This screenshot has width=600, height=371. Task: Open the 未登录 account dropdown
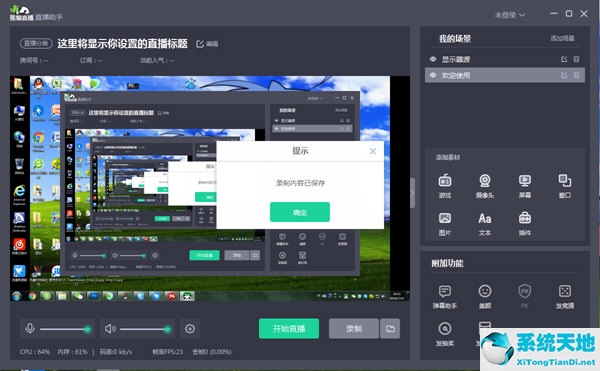[x=509, y=15]
